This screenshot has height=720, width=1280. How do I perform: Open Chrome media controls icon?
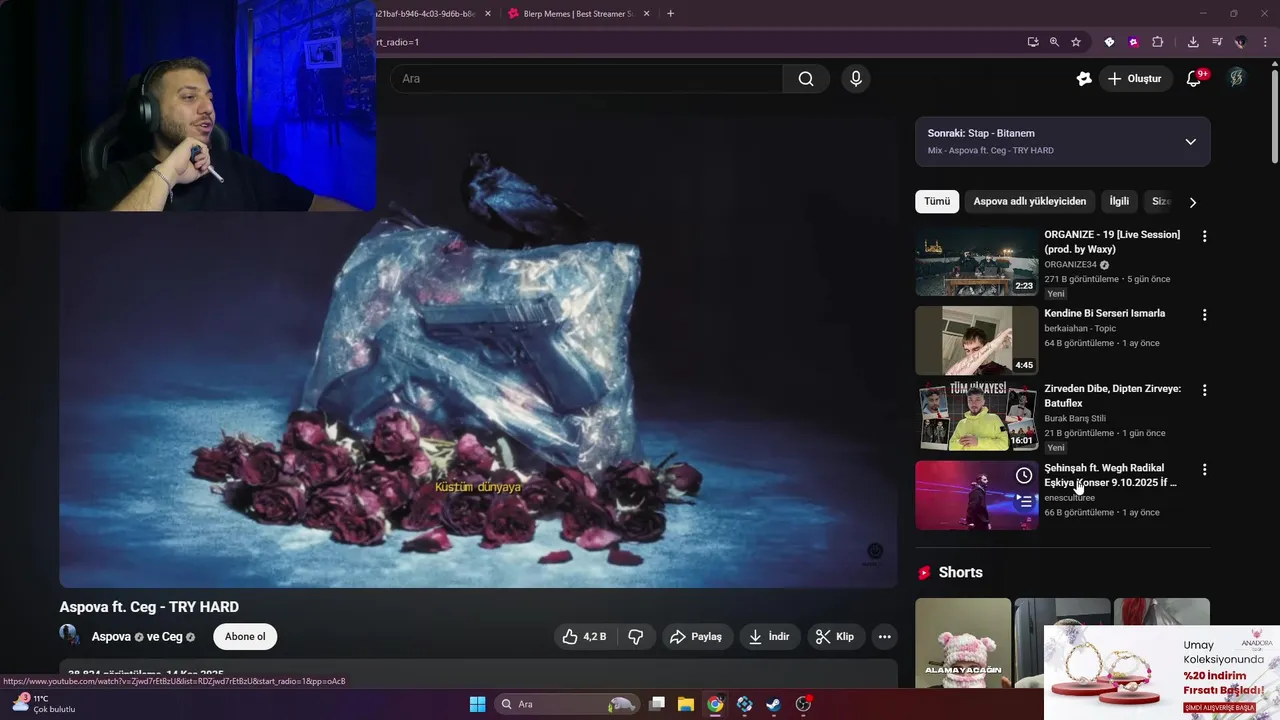point(1217,42)
